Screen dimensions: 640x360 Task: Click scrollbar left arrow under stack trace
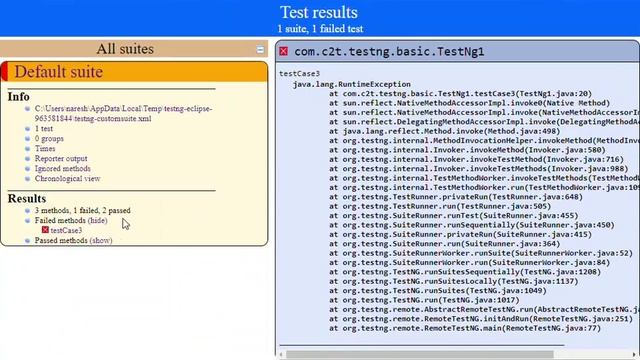click(x=282, y=355)
